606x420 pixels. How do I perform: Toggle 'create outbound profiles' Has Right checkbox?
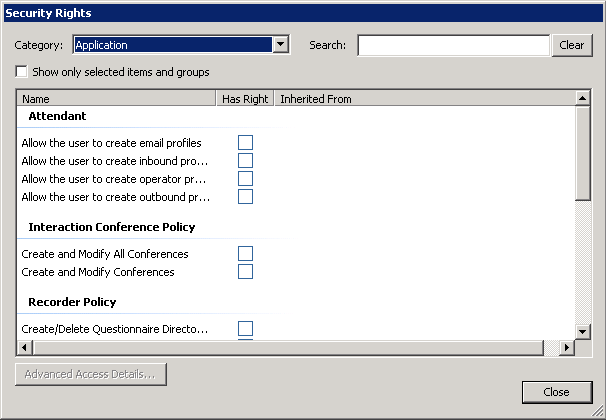(245, 197)
